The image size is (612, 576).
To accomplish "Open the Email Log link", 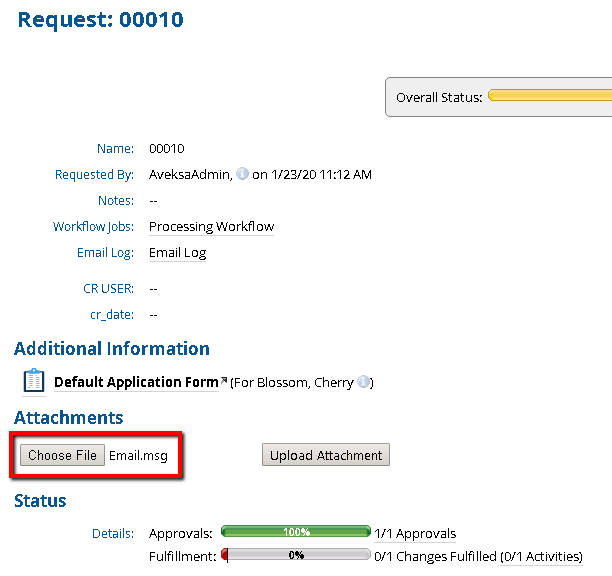I will (177, 253).
